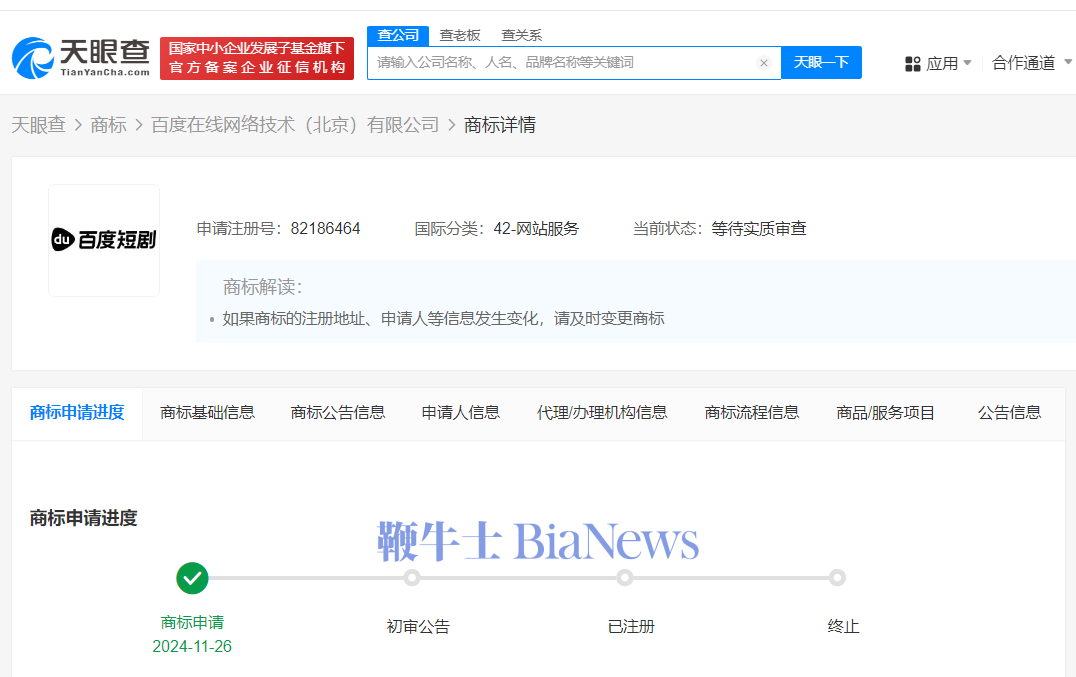Screen dimensions: 1076x677
Task: Click the 百度短剧 trademark thumbnail
Action: click(x=104, y=240)
